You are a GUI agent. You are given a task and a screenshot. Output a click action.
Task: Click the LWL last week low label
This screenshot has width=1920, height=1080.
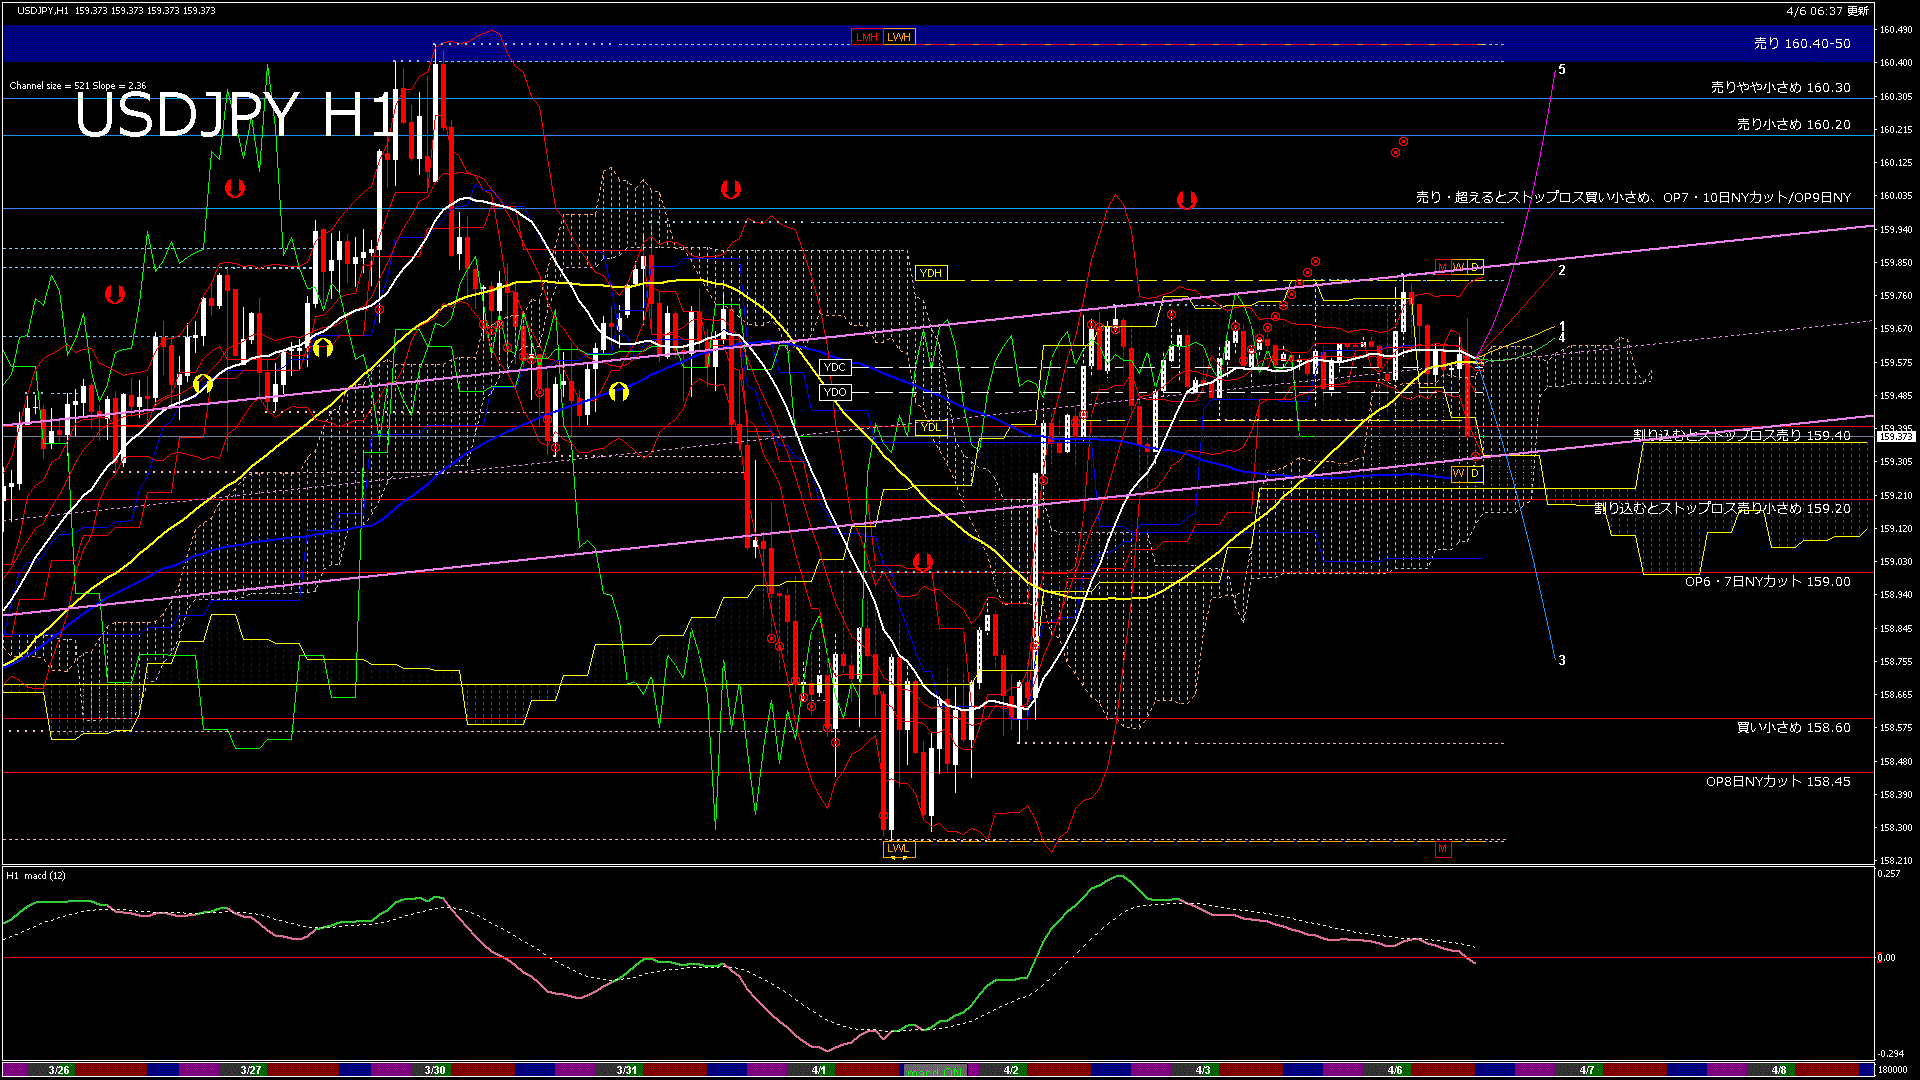[x=897, y=849]
